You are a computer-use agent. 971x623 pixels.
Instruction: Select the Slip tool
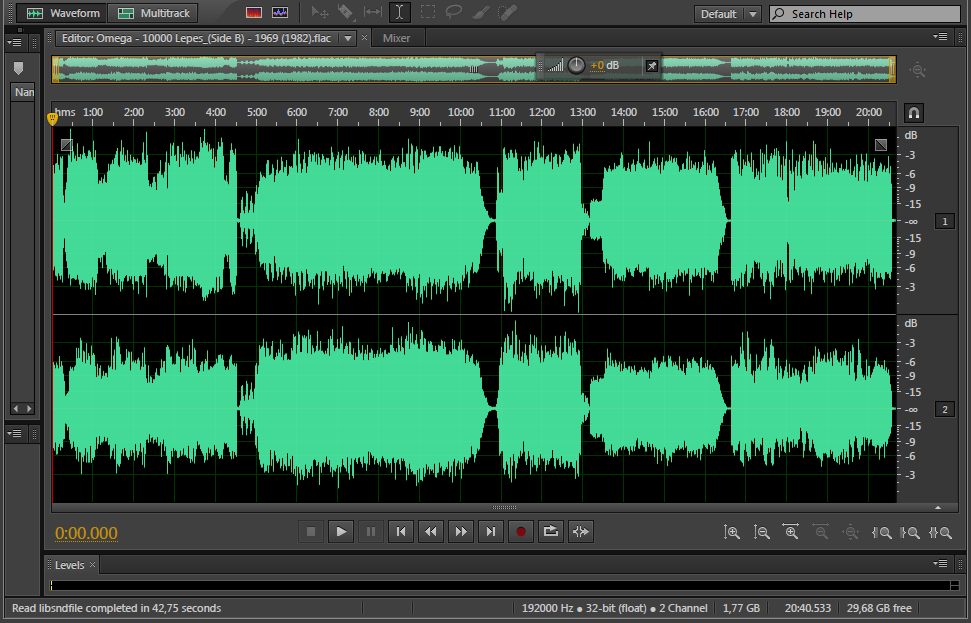click(373, 12)
